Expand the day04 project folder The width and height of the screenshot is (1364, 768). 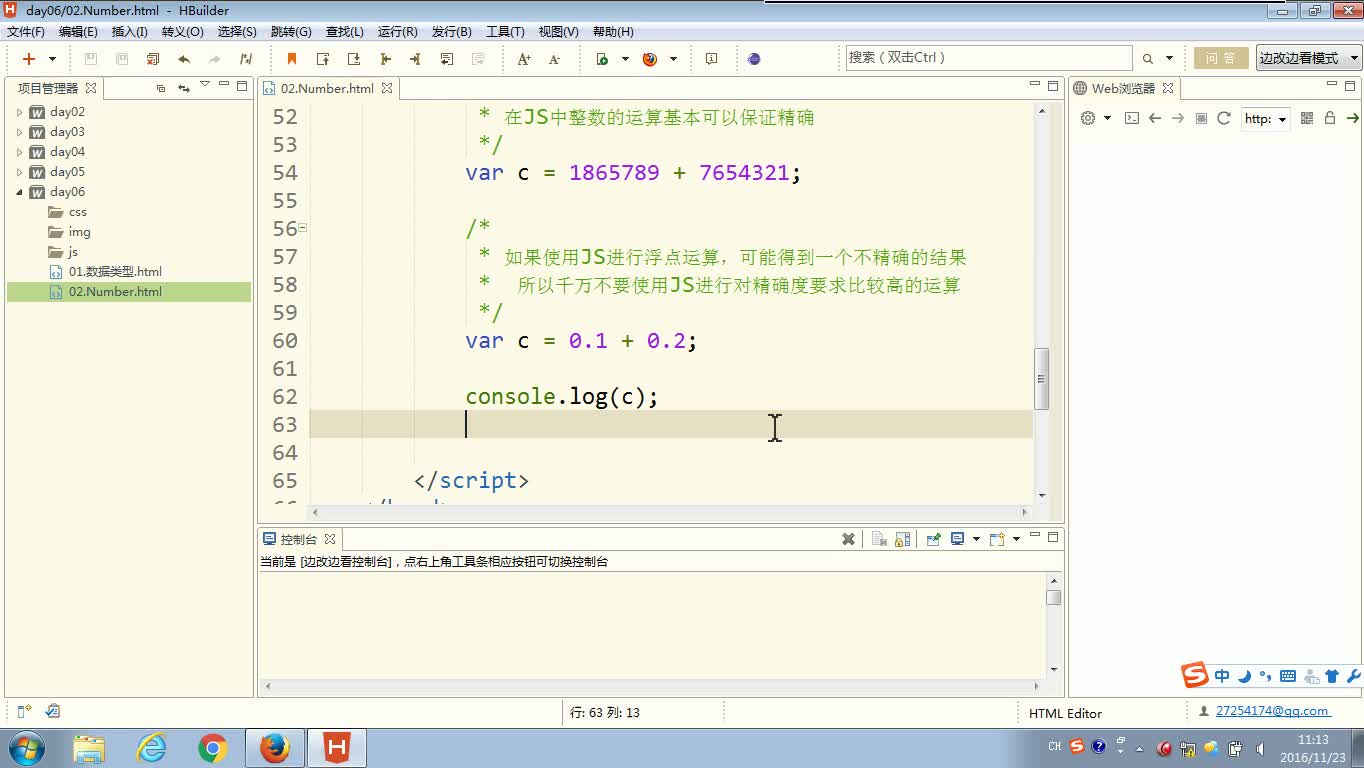click(19, 152)
